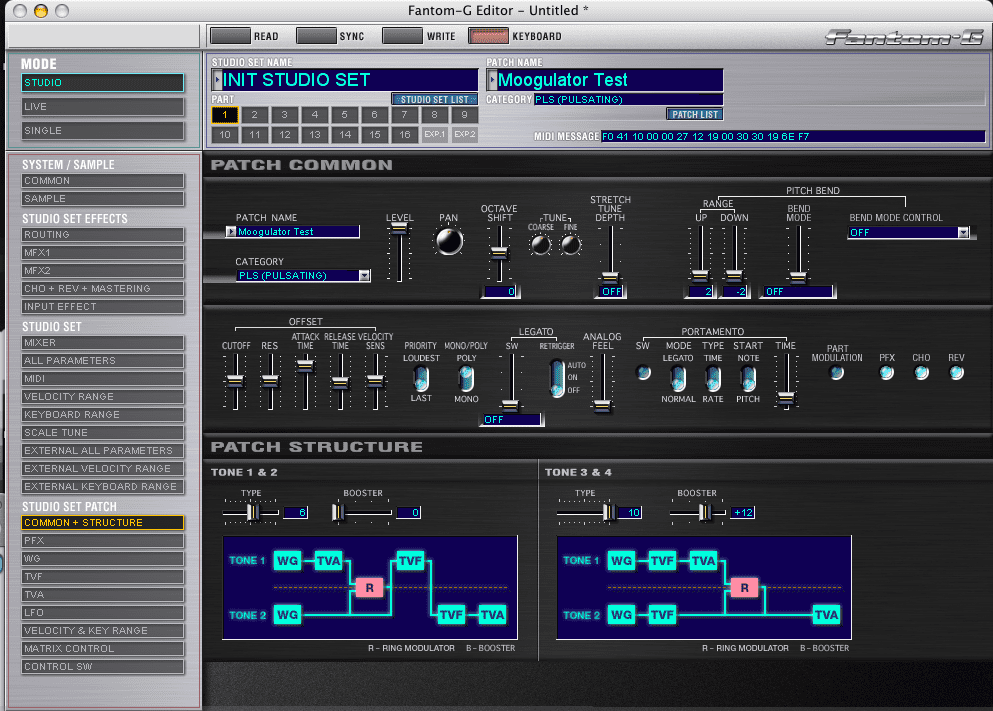This screenshot has width=993, height=711.
Task: Click the Tone 1 & 2 TYPE value 6
Action: click(295, 512)
